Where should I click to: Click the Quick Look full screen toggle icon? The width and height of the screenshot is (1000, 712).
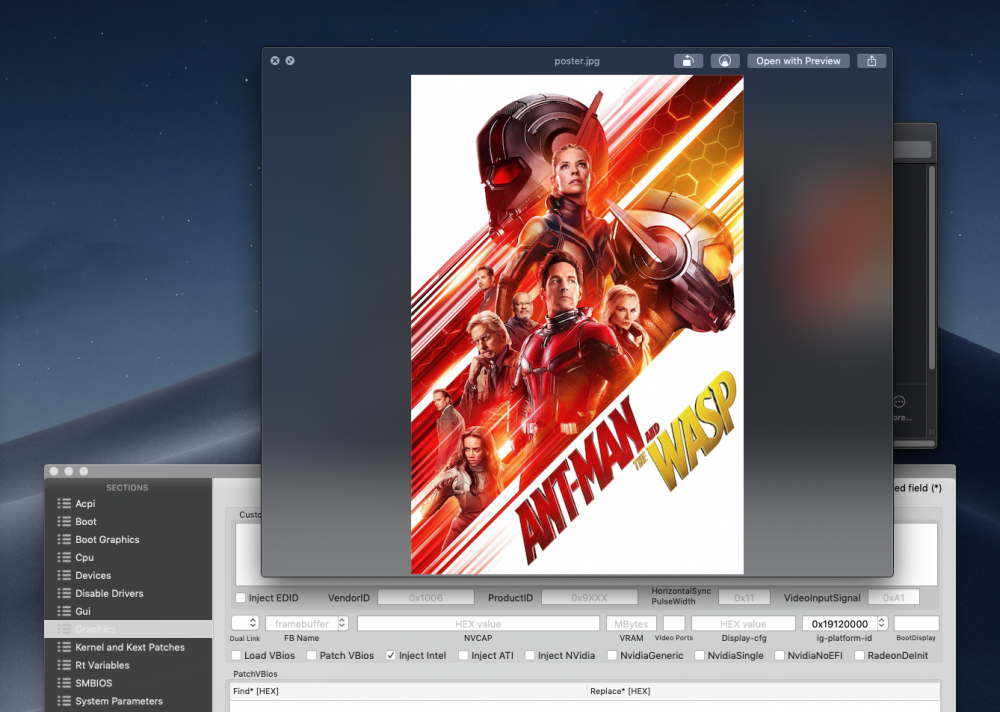click(290, 61)
